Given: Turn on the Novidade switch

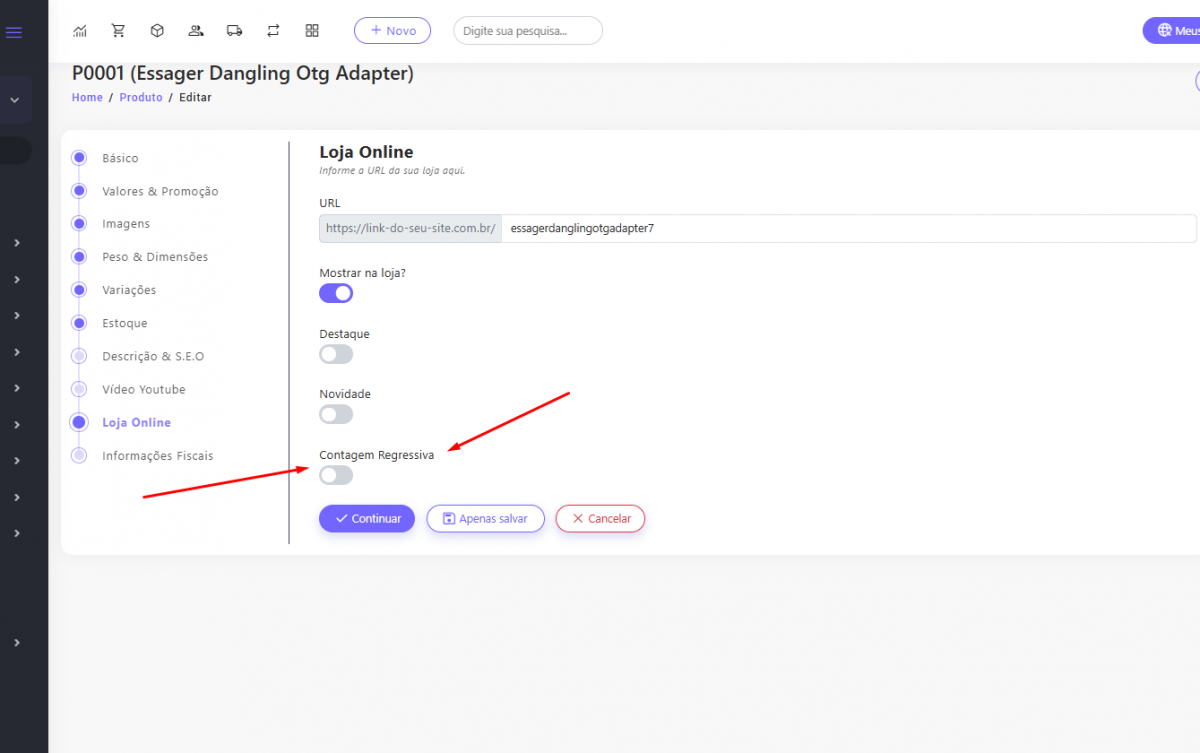Looking at the screenshot, I should (x=336, y=414).
